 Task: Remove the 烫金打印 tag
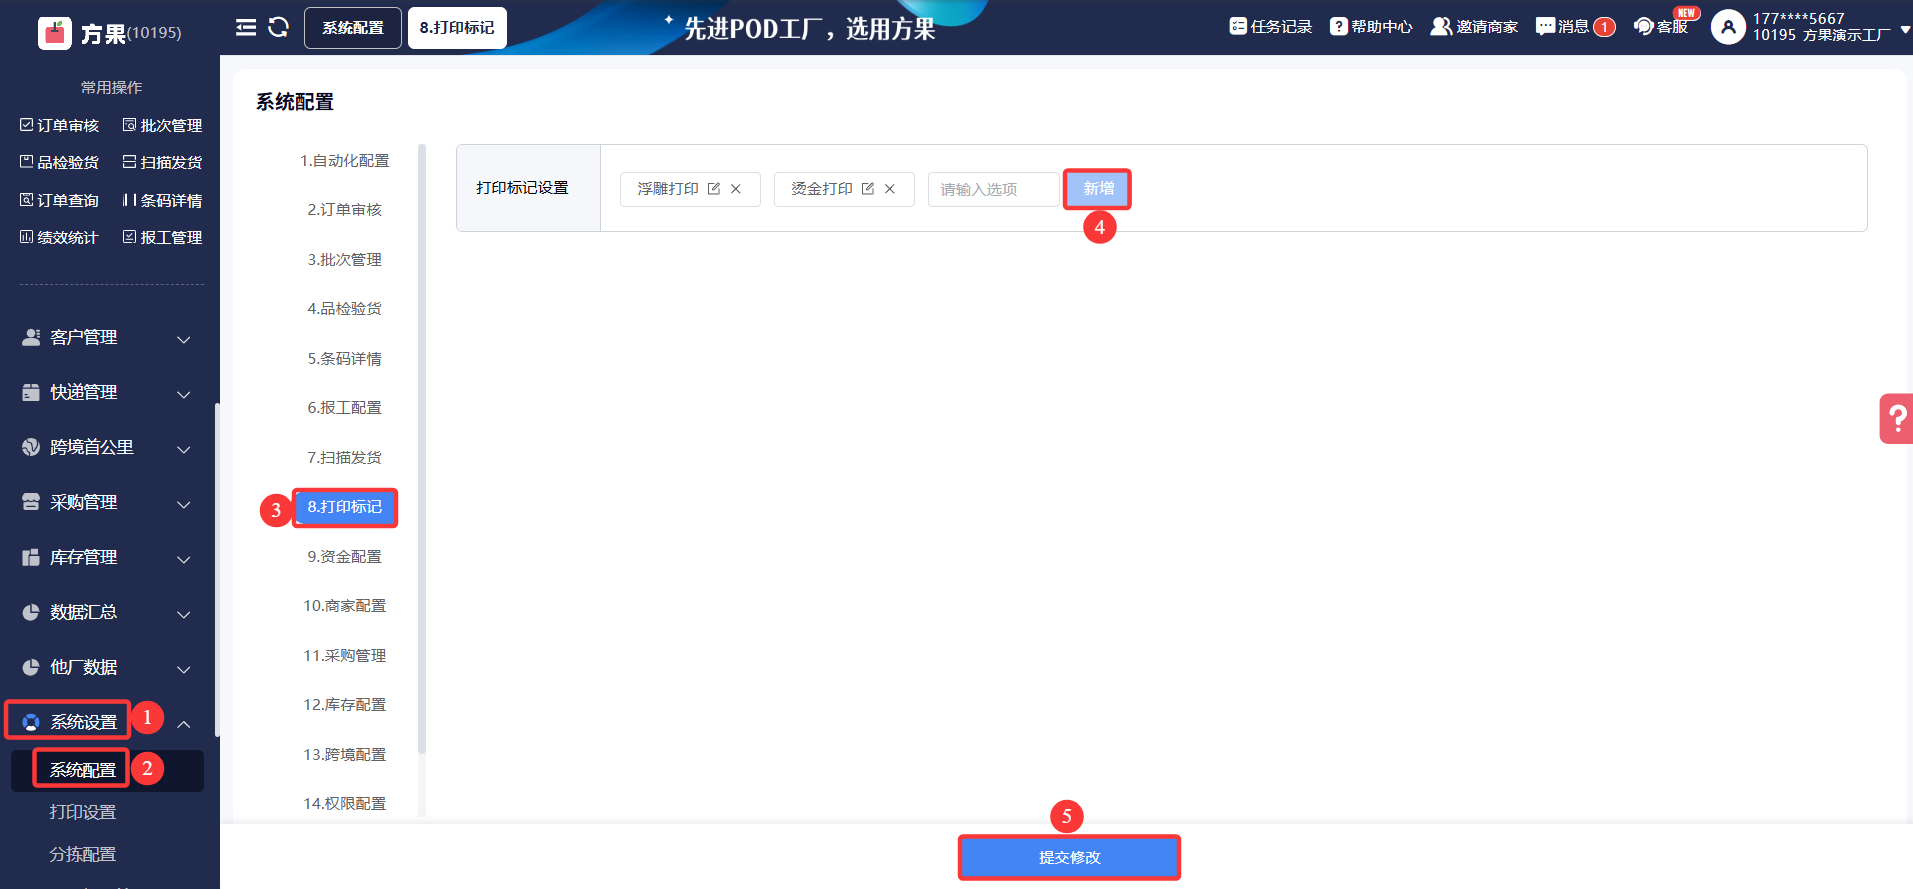(890, 189)
